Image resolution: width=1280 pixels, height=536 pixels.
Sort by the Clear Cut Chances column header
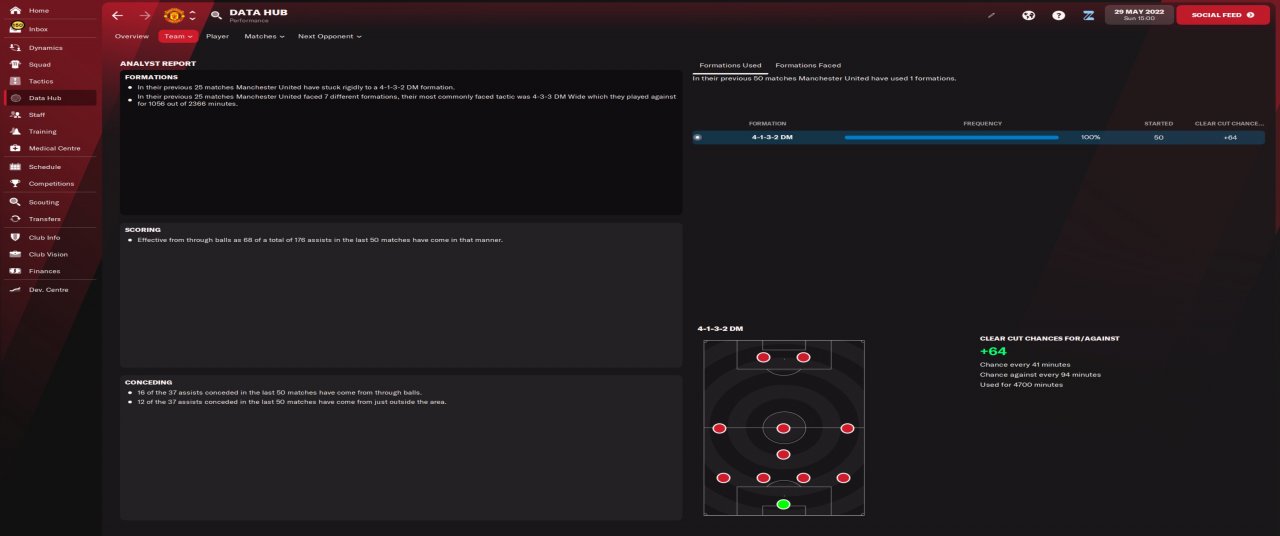pyautogui.click(x=1229, y=124)
